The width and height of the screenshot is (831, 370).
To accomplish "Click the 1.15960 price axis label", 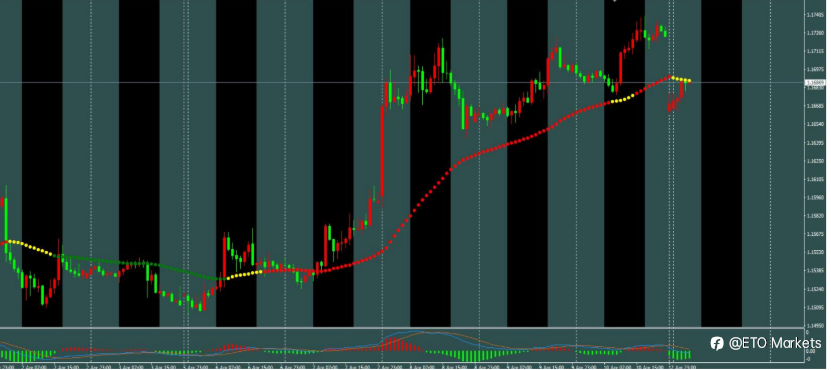I will point(815,198).
